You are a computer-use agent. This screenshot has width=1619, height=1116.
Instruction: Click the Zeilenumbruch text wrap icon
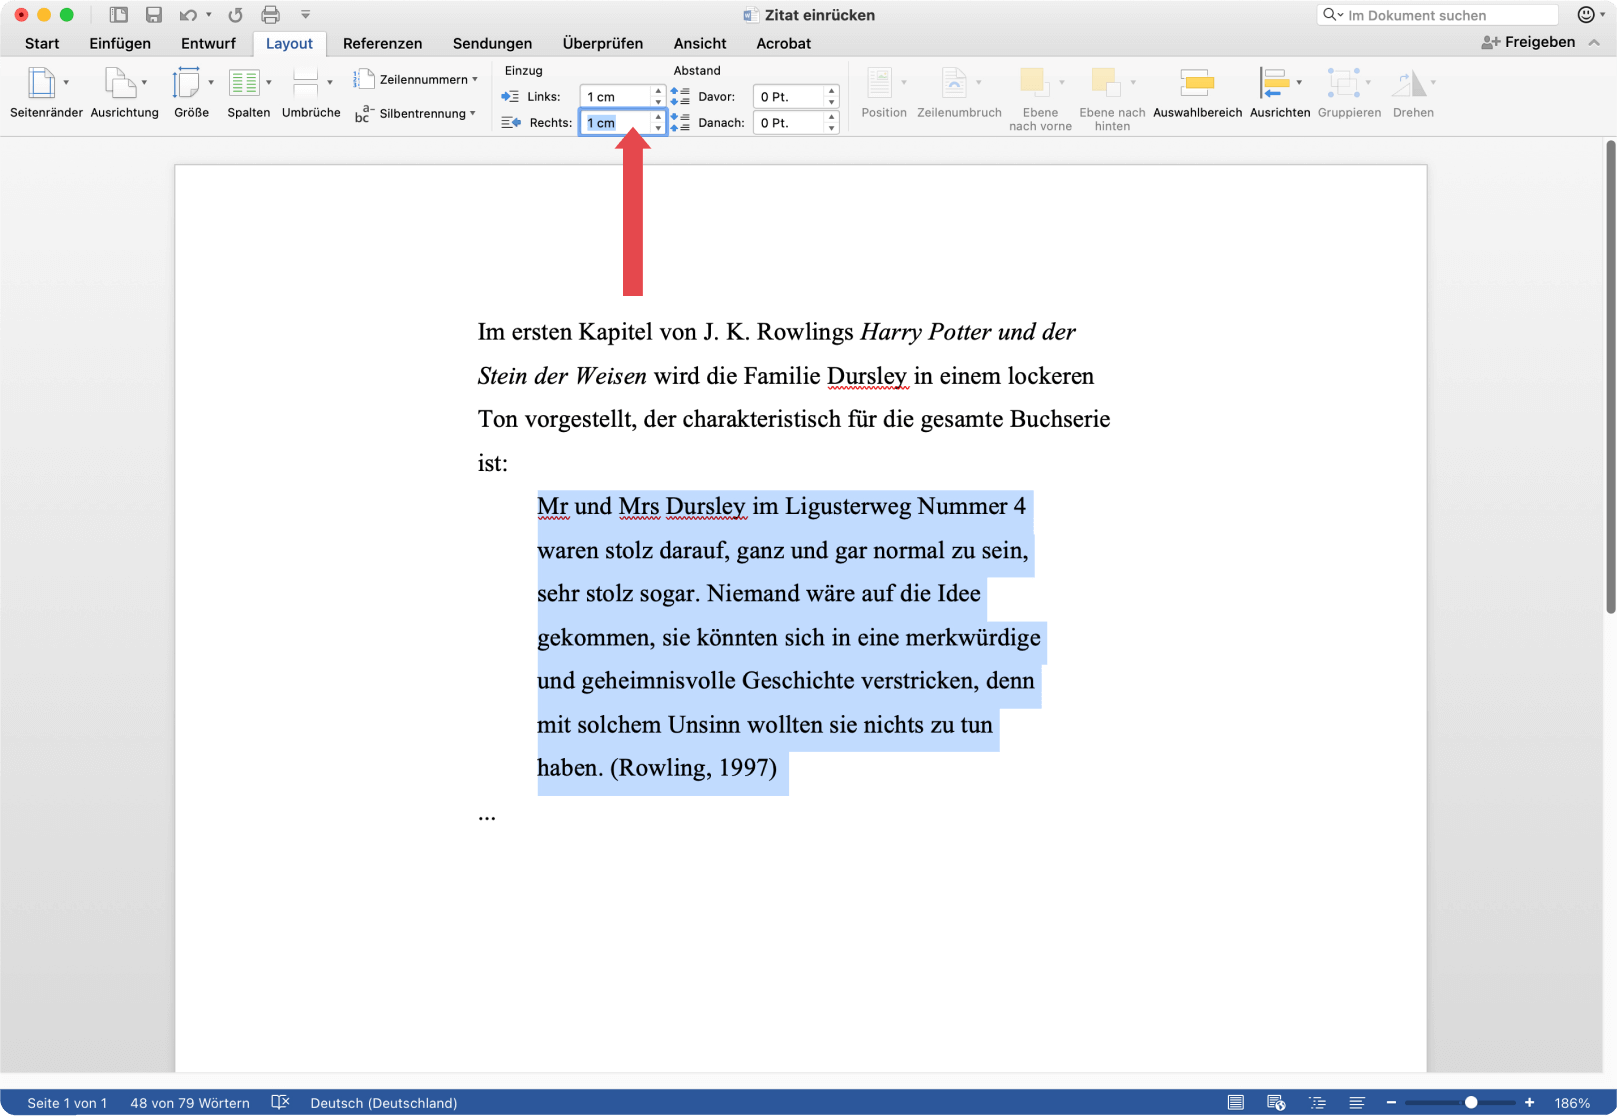click(955, 83)
